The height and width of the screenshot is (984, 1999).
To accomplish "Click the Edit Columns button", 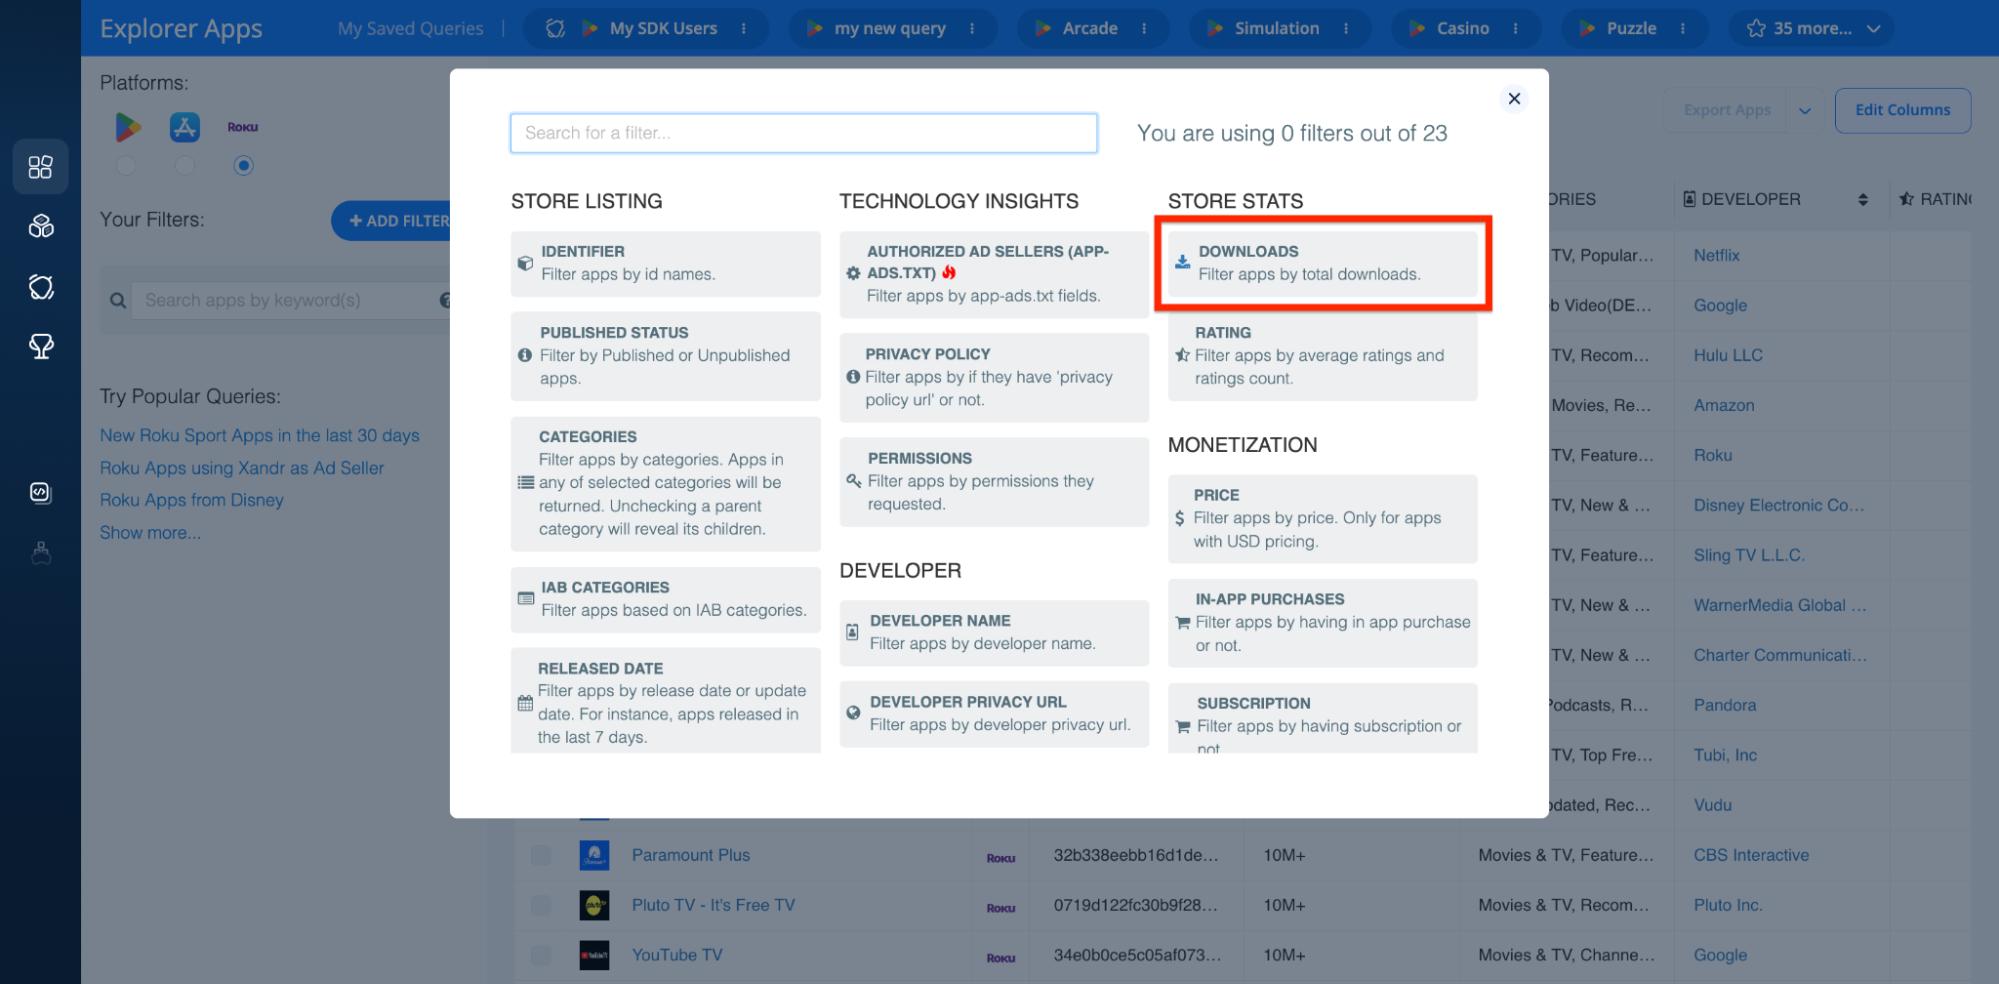I will click(x=1903, y=110).
